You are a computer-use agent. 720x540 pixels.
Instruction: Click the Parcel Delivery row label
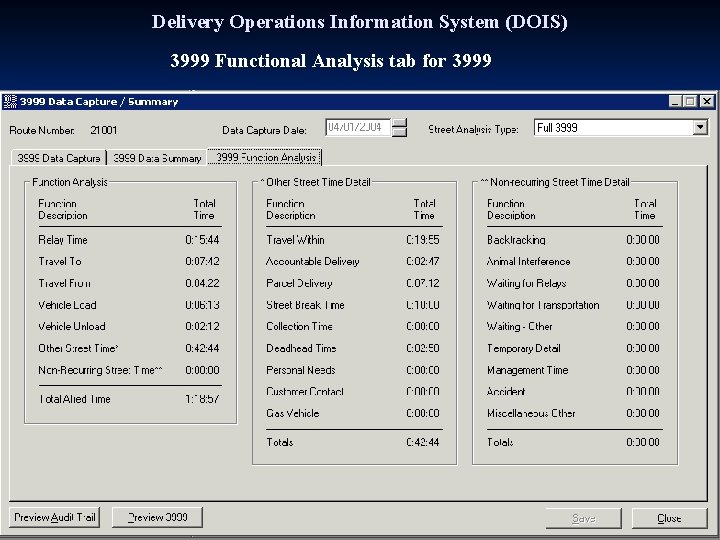click(299, 283)
